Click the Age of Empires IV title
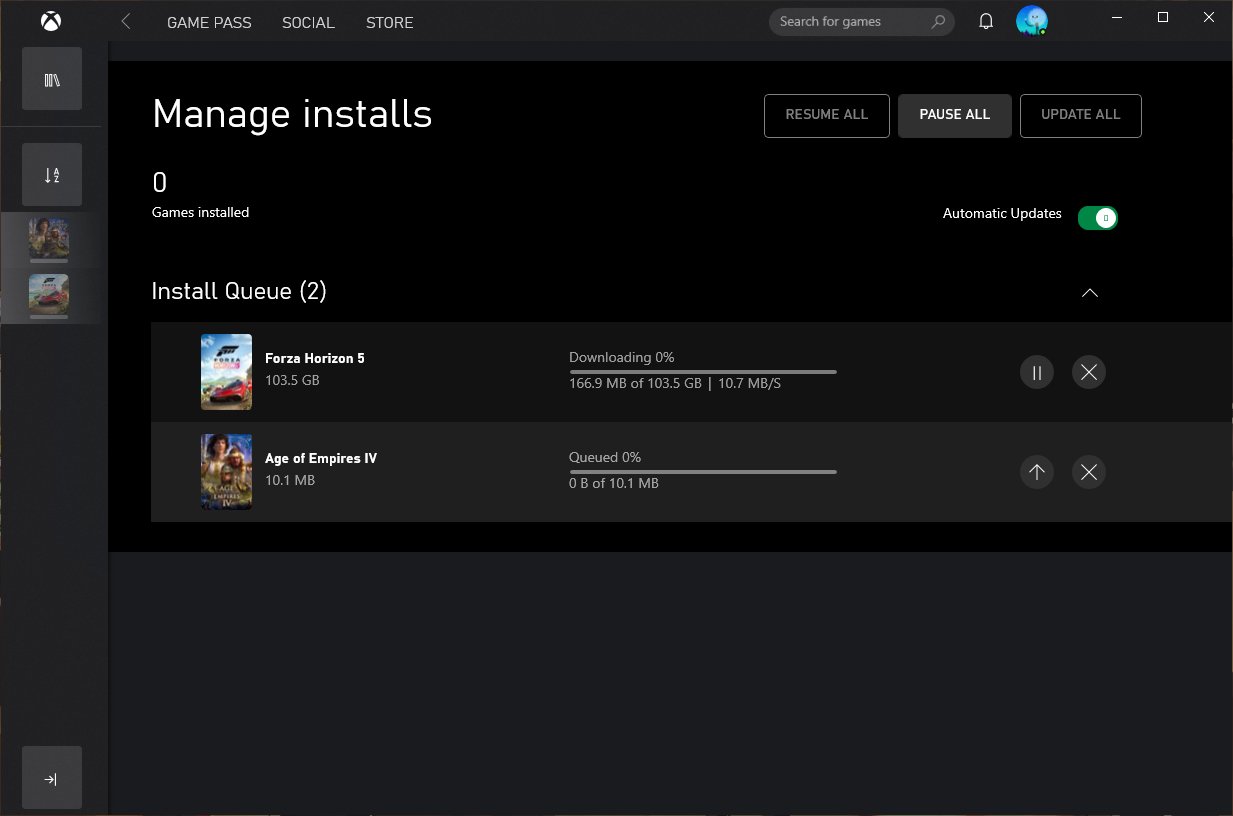 tap(321, 458)
